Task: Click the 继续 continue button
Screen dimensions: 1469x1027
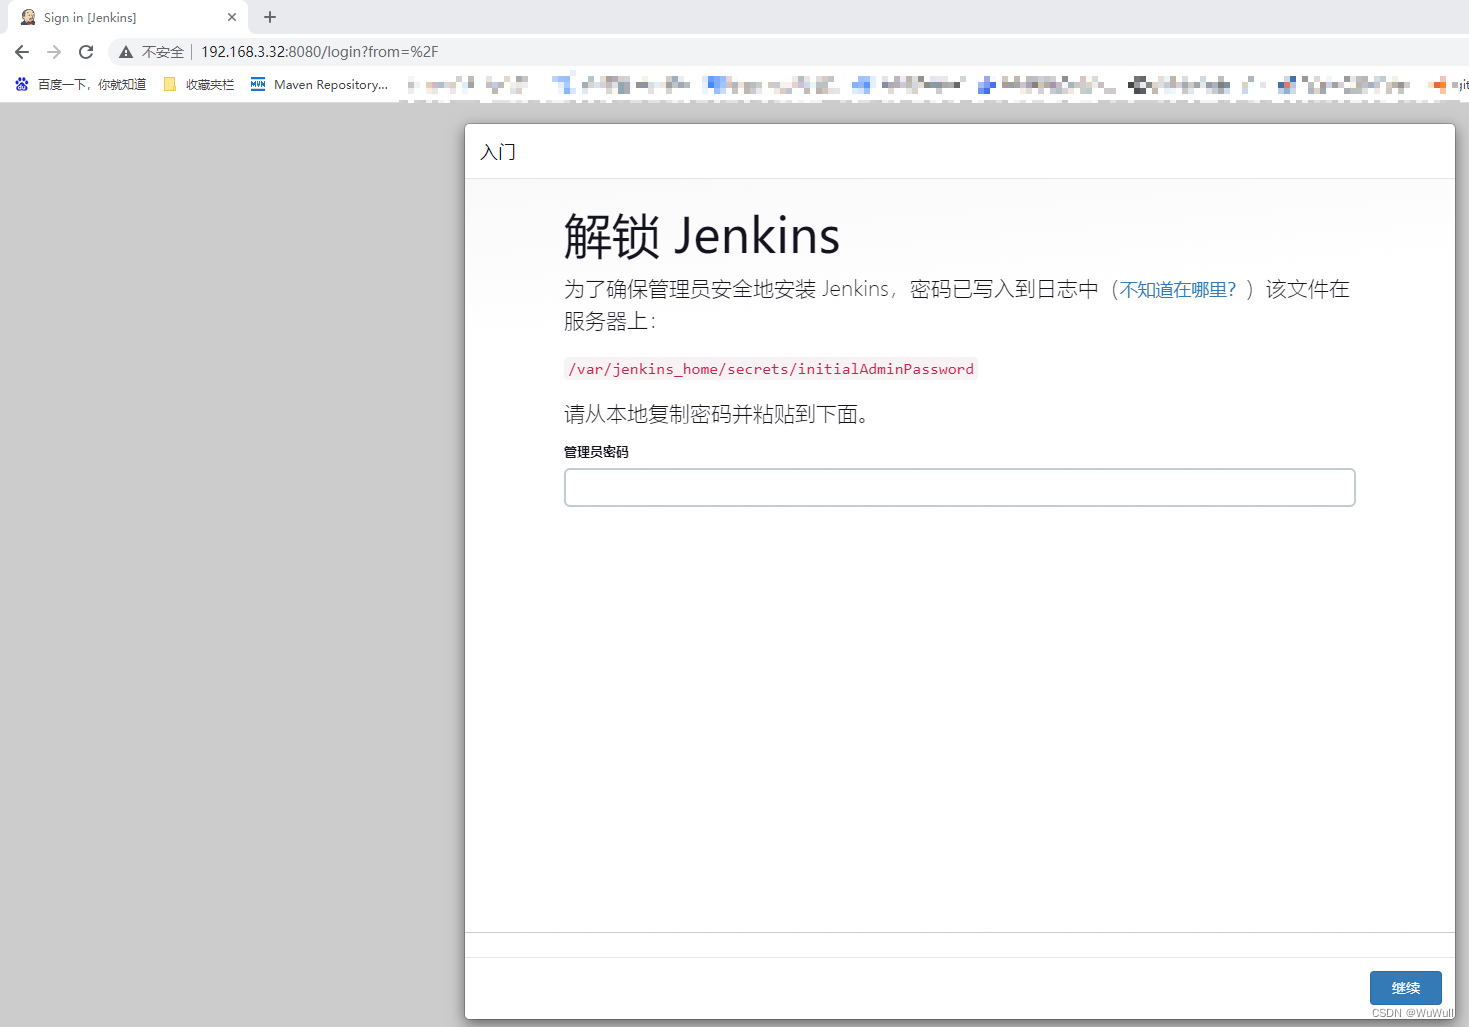Action: (x=1406, y=988)
